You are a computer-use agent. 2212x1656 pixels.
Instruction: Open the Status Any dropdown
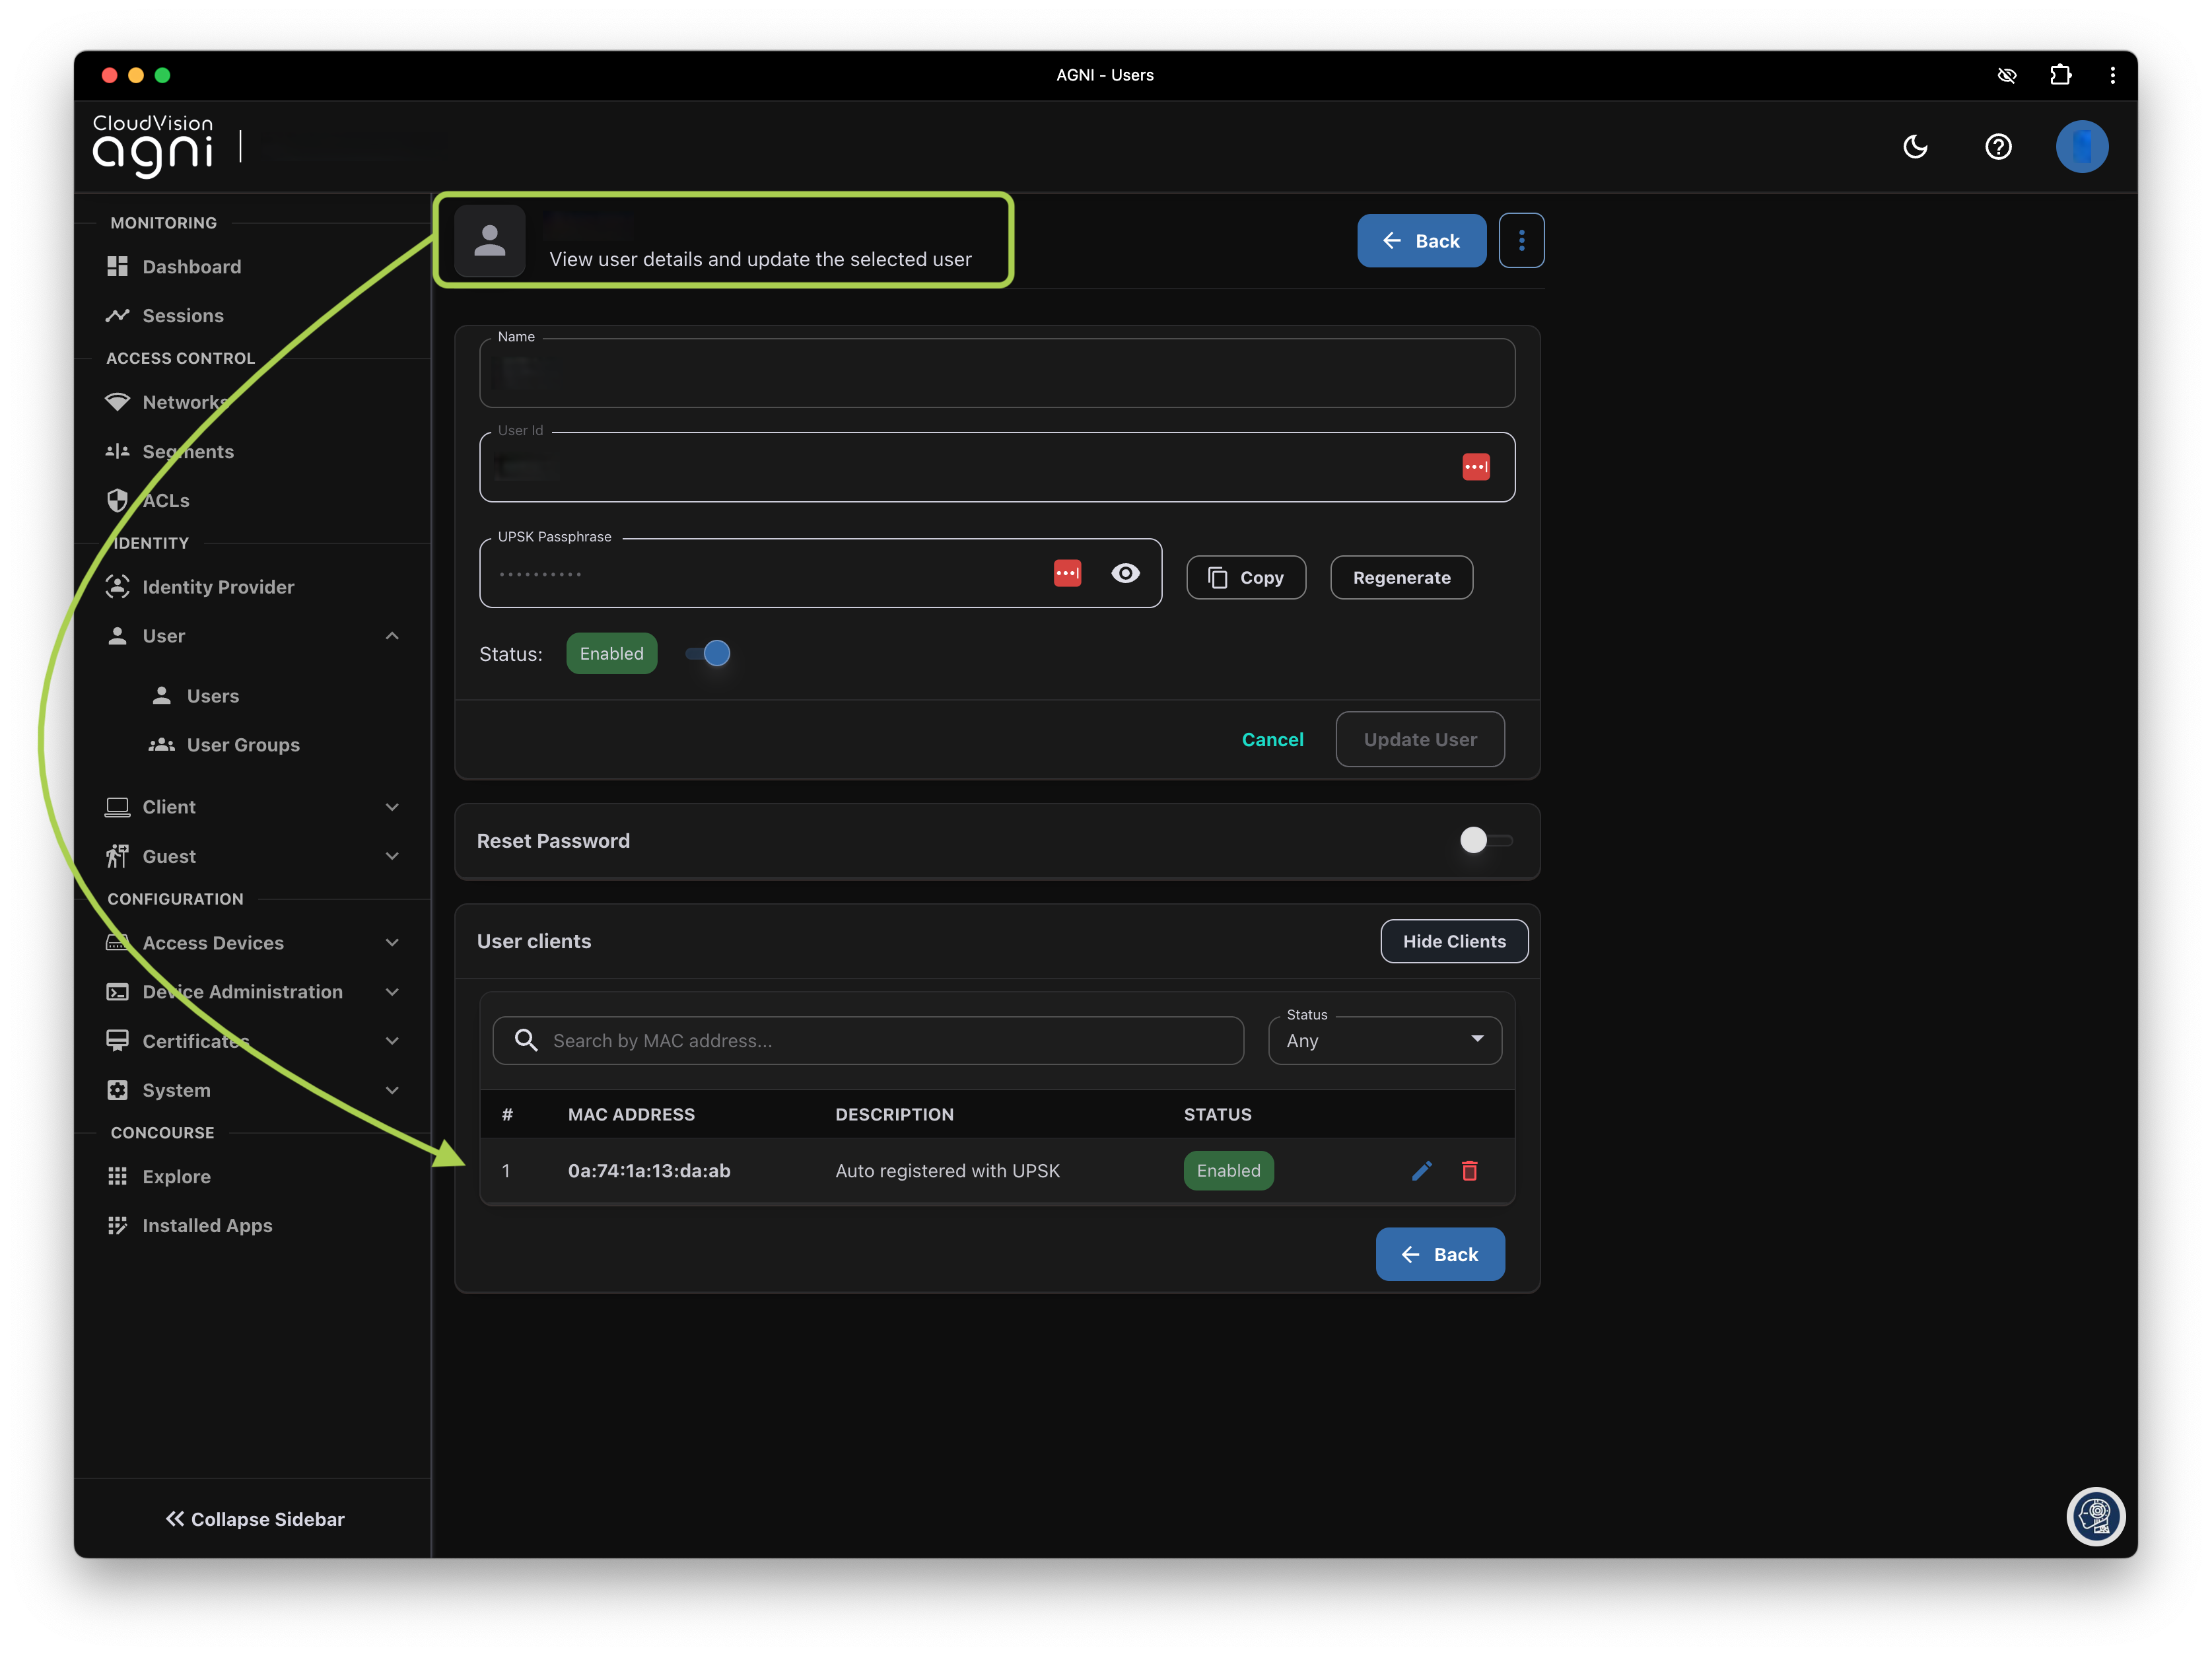(x=1384, y=1040)
